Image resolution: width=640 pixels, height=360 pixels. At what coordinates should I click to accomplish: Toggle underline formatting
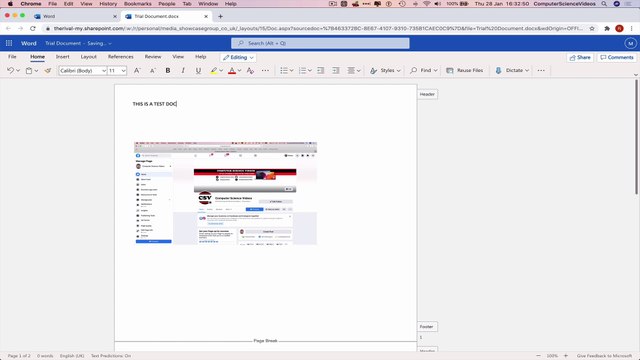click(x=198, y=71)
